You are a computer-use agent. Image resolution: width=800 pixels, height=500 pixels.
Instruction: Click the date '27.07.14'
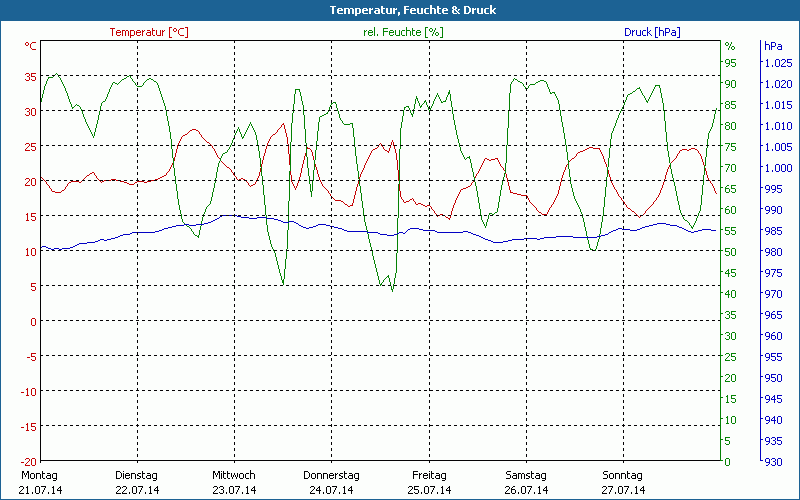tap(623, 490)
